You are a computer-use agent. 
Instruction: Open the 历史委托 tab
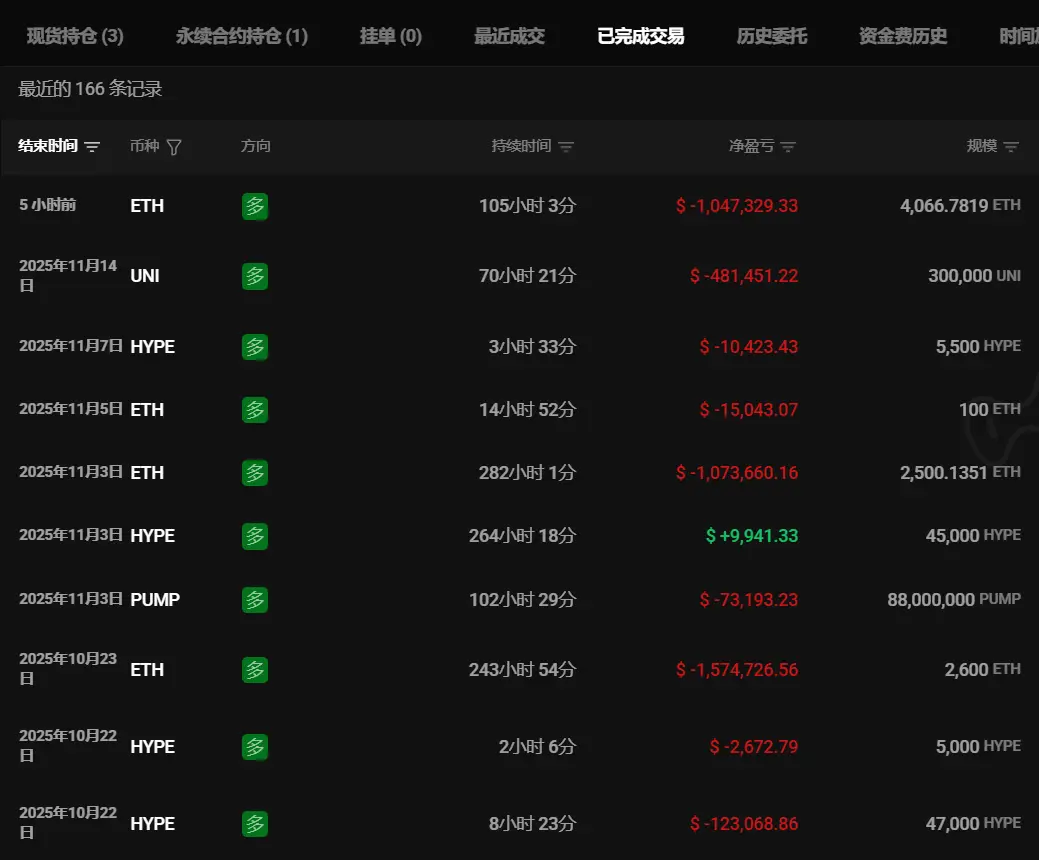coord(772,36)
